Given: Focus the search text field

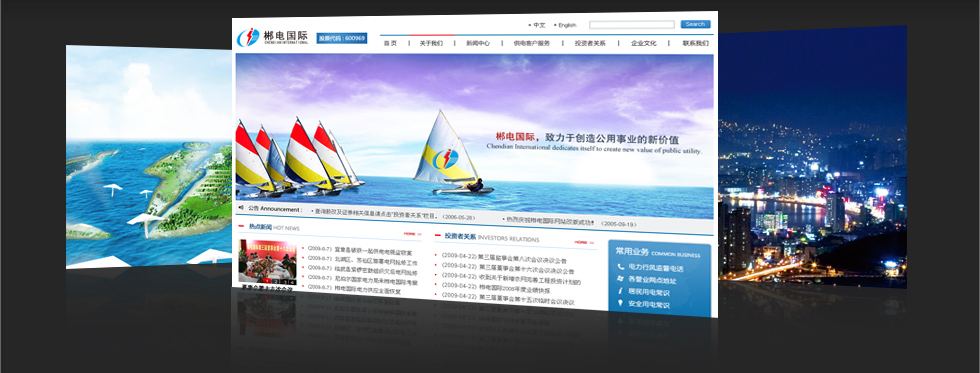Looking at the screenshot, I should click(x=632, y=24).
